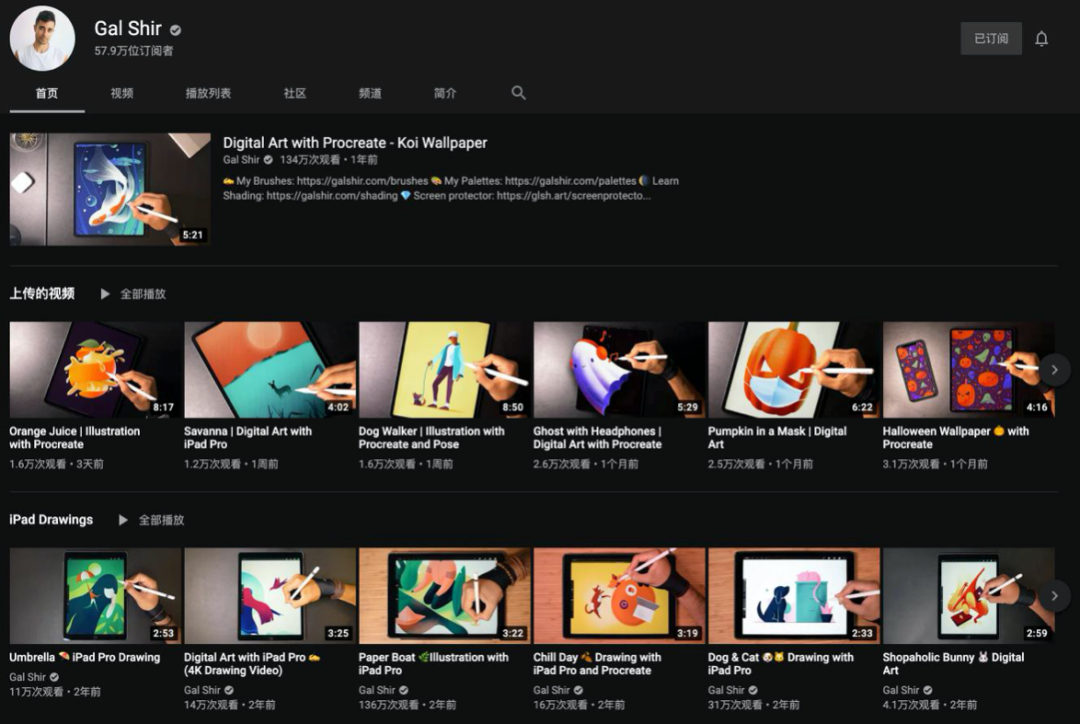Click the title 'Pumpkin in a Mask | Digital Art'
Viewport: 1080px width, 724px height.
point(777,437)
